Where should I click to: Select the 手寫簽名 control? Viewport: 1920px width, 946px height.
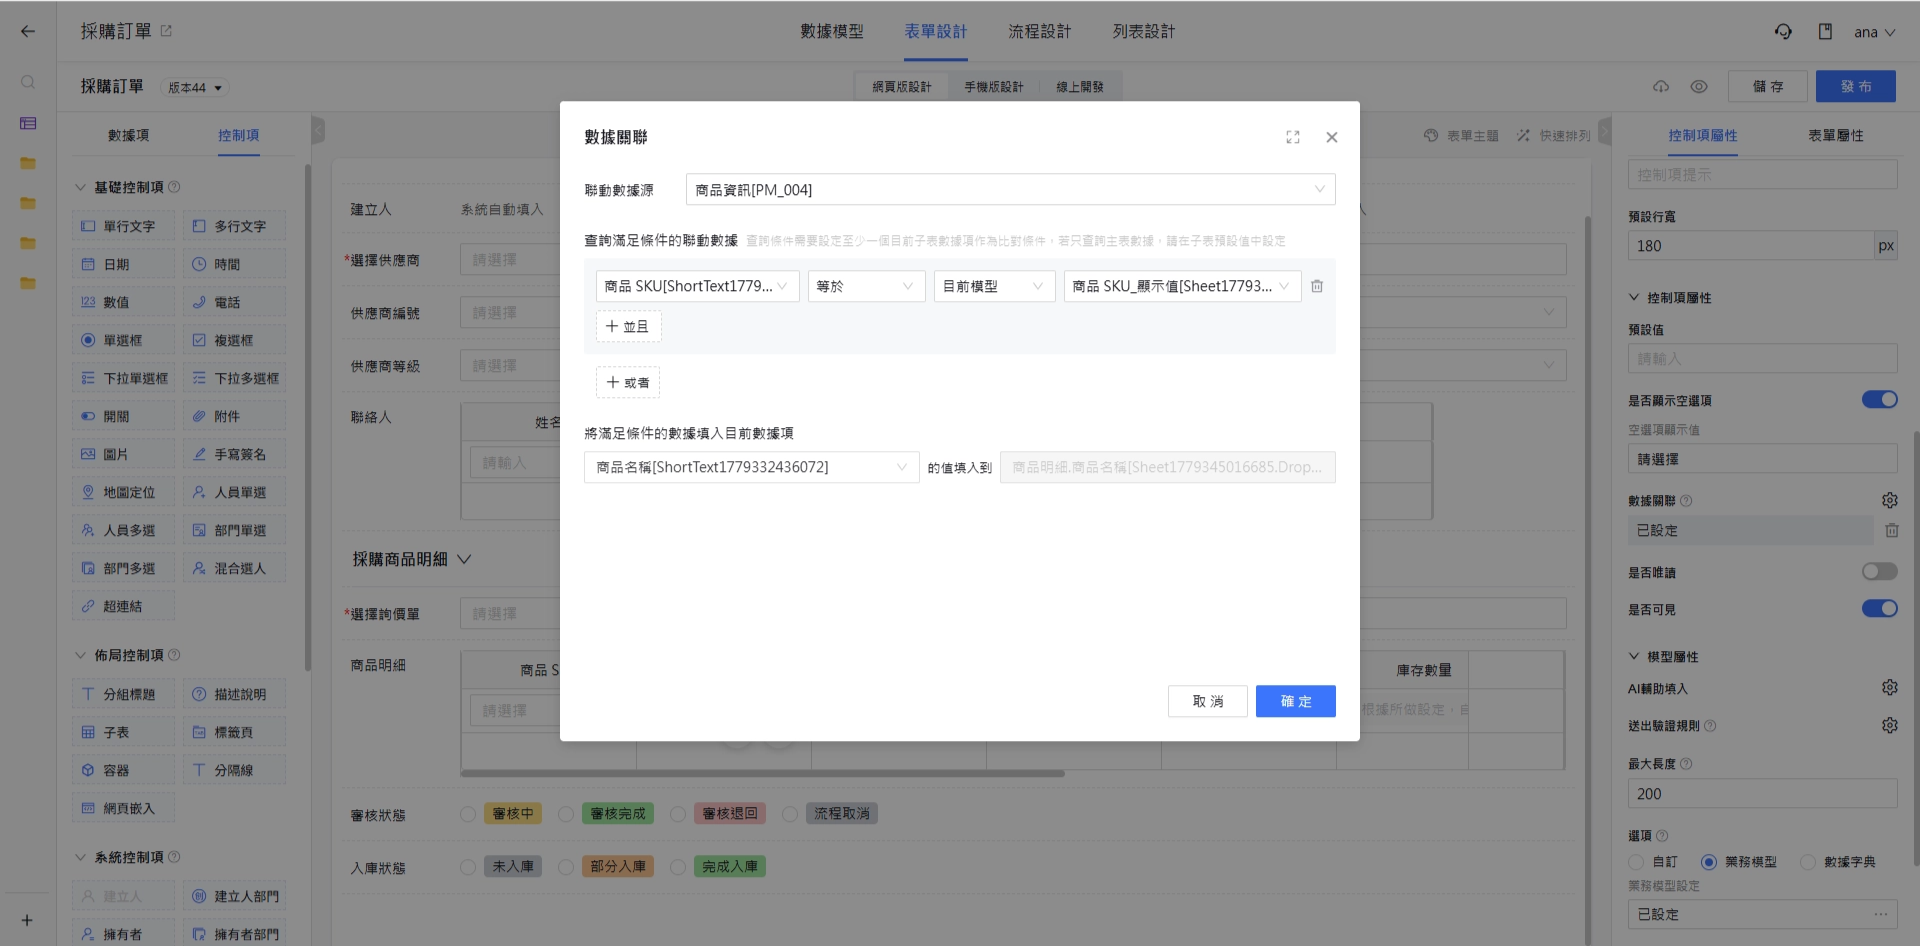click(x=234, y=454)
